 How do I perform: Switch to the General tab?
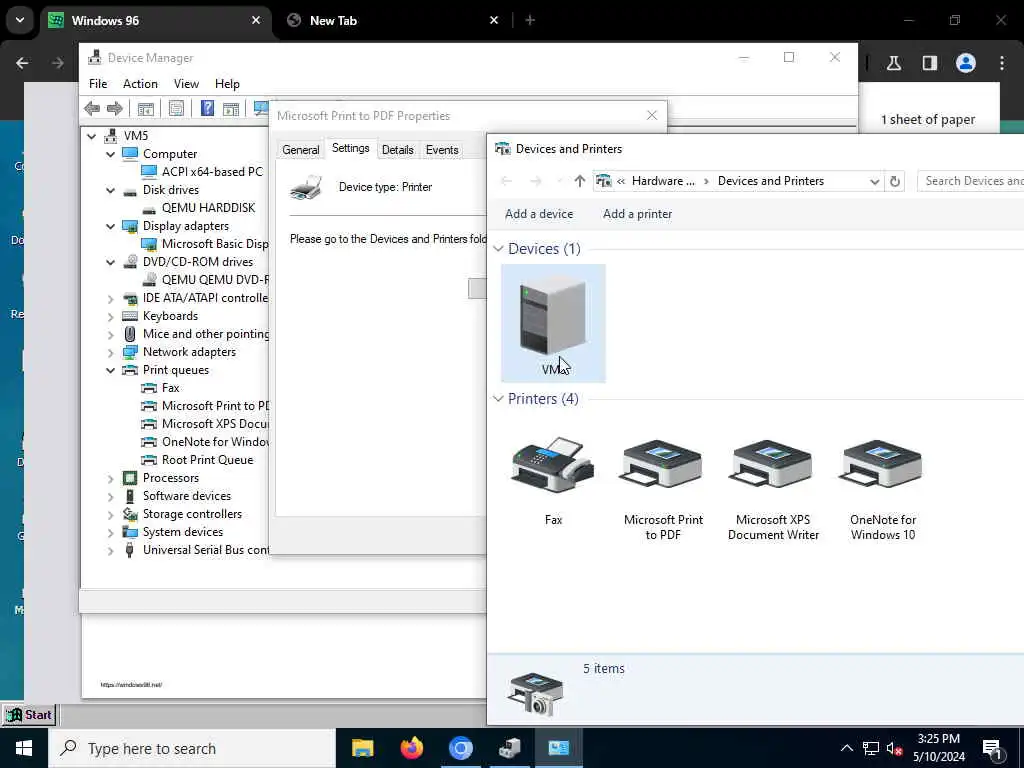point(300,150)
